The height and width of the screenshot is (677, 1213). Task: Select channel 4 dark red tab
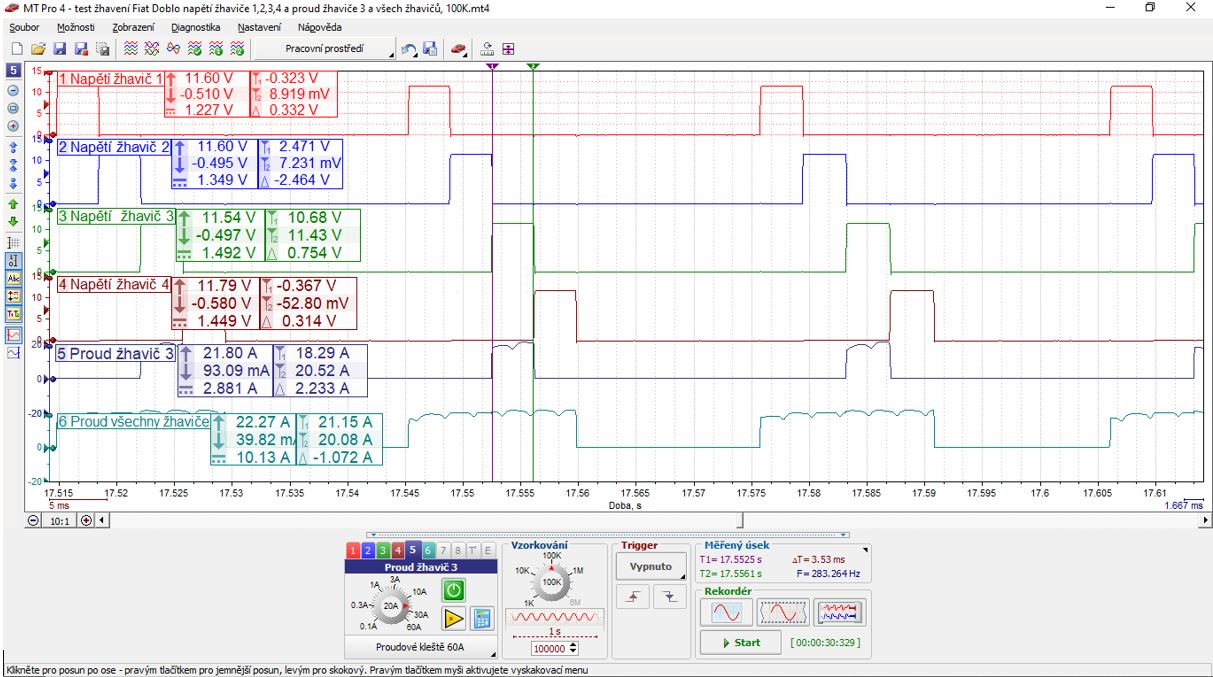pos(397,551)
